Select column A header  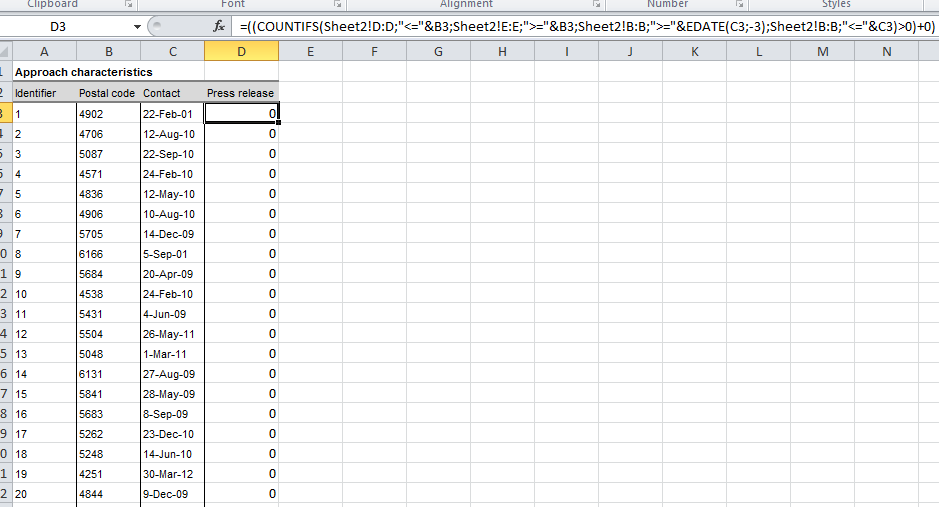[44, 51]
